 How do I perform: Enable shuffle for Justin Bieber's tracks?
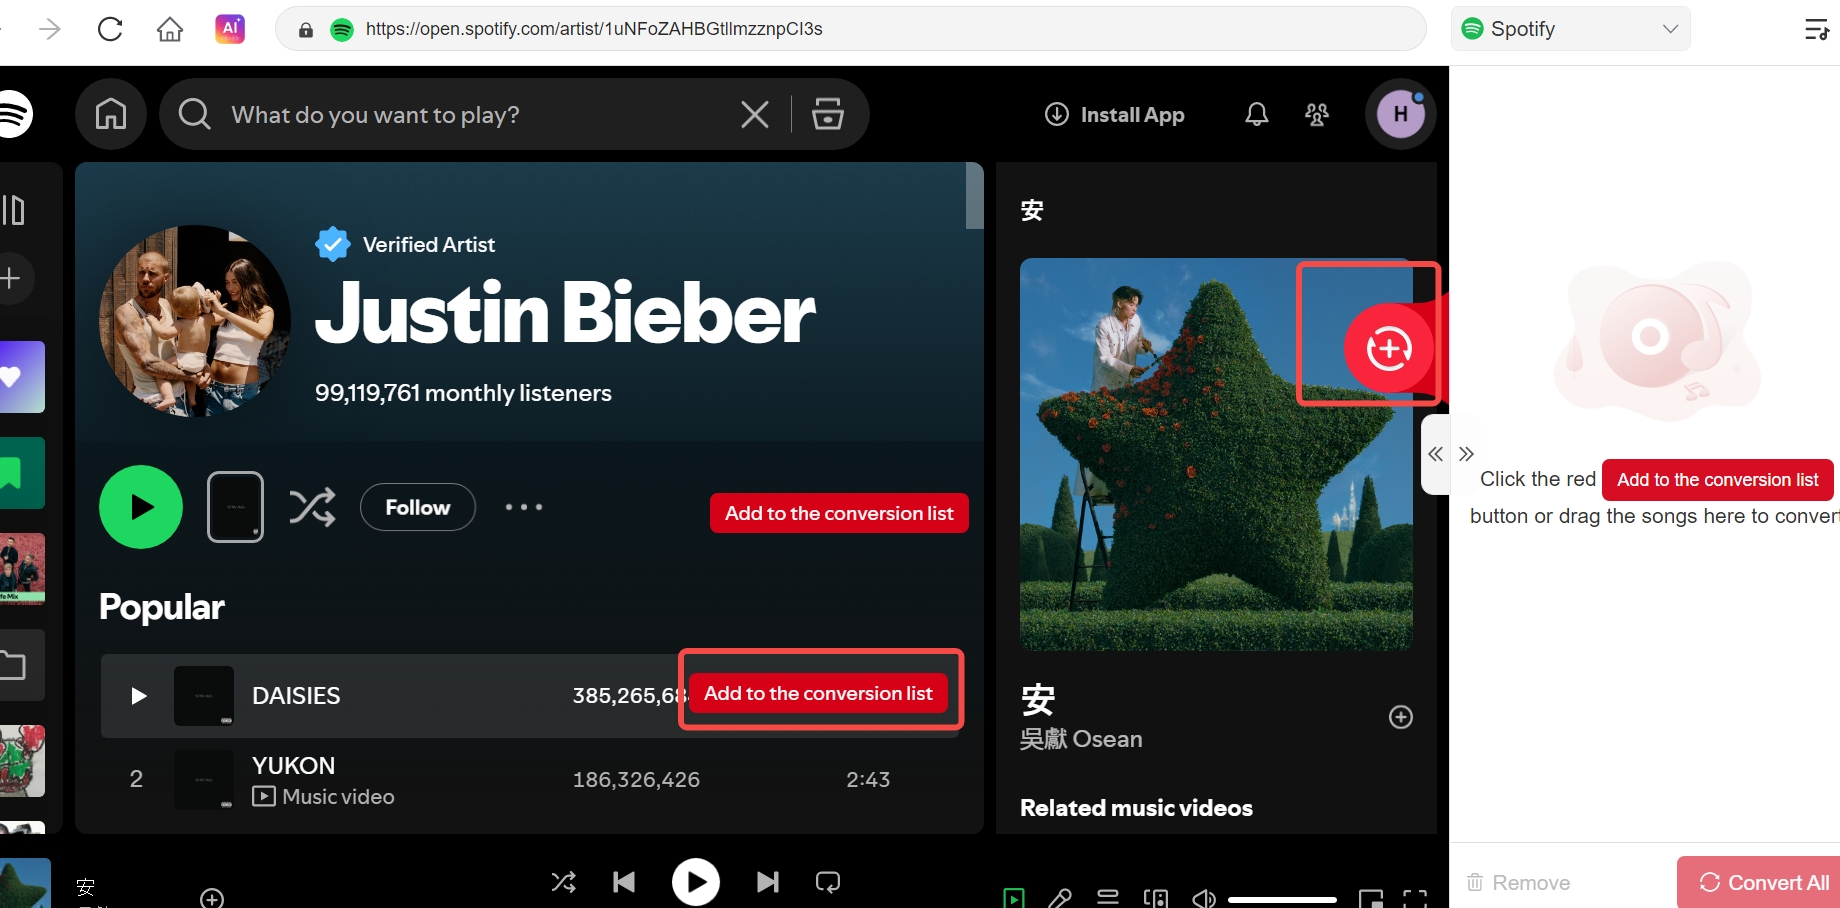click(313, 507)
